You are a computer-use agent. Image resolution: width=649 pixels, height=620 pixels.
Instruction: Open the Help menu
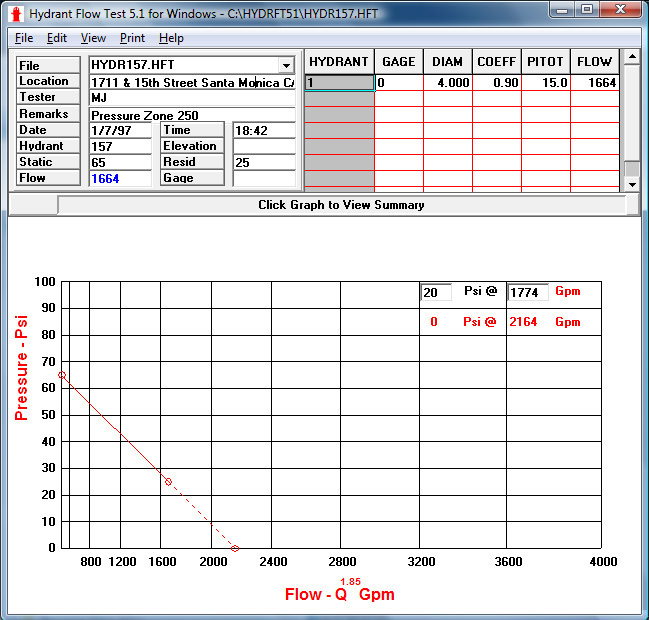tap(171, 38)
